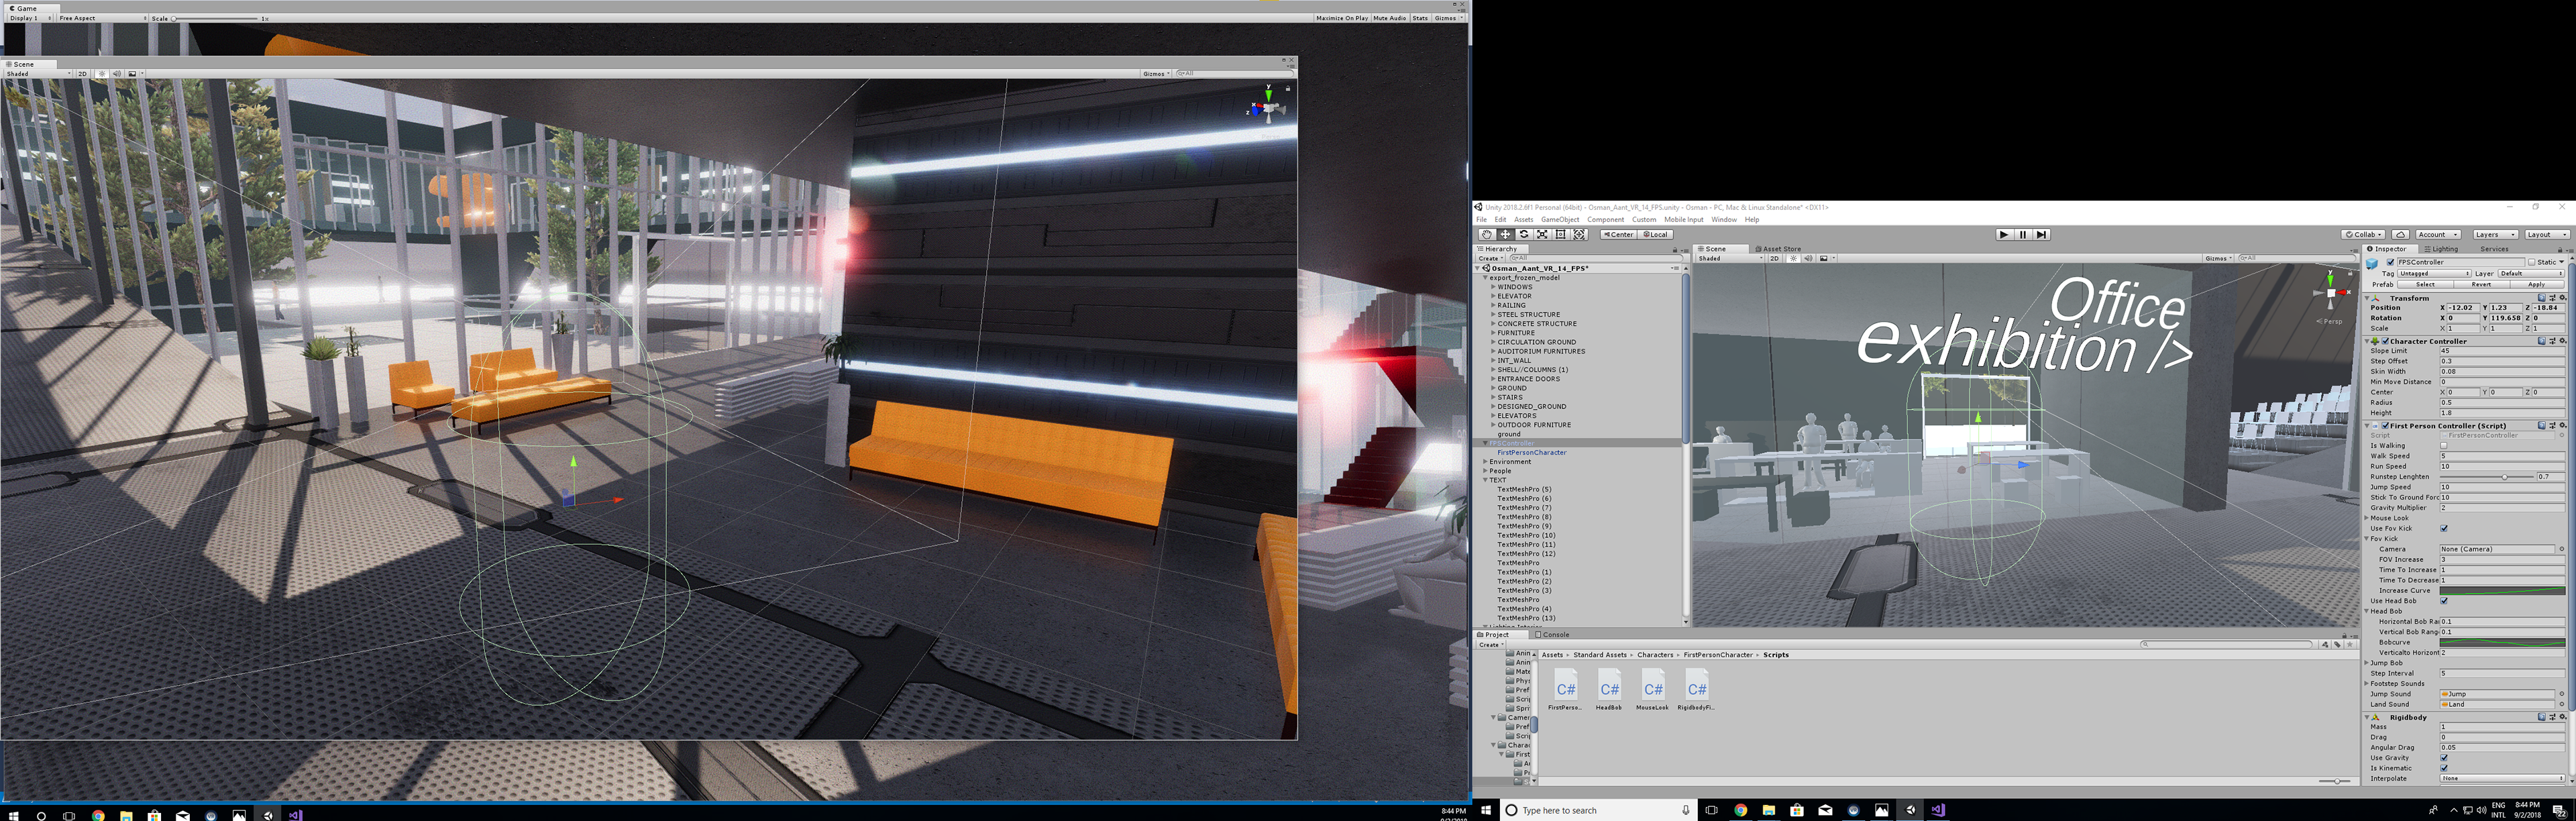The image size is (2576, 821).
Task: Toggle the Static checkbox
Action: coord(2531,262)
